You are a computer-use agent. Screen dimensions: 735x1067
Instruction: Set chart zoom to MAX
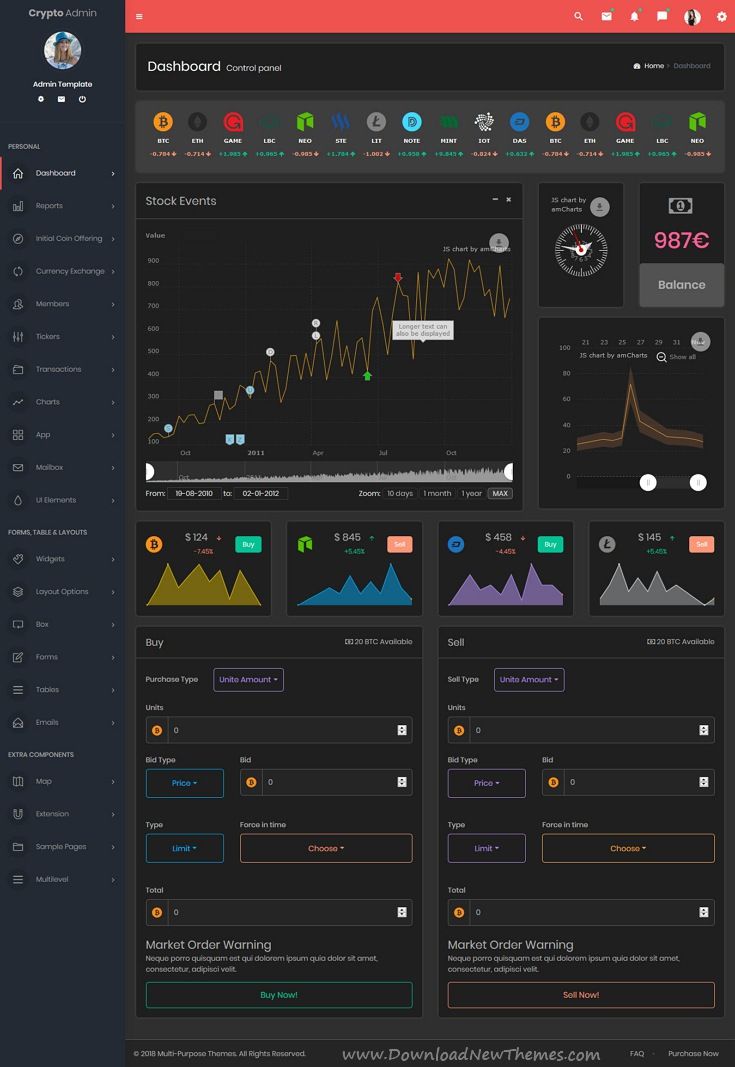[x=500, y=493]
